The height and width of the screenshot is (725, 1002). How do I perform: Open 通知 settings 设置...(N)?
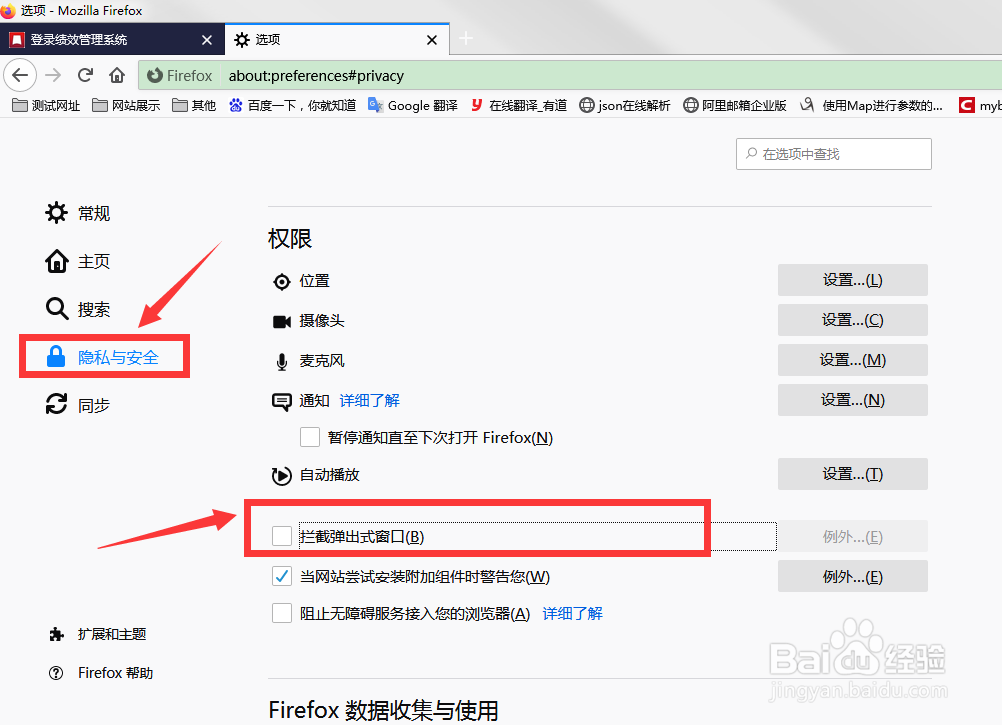point(852,400)
